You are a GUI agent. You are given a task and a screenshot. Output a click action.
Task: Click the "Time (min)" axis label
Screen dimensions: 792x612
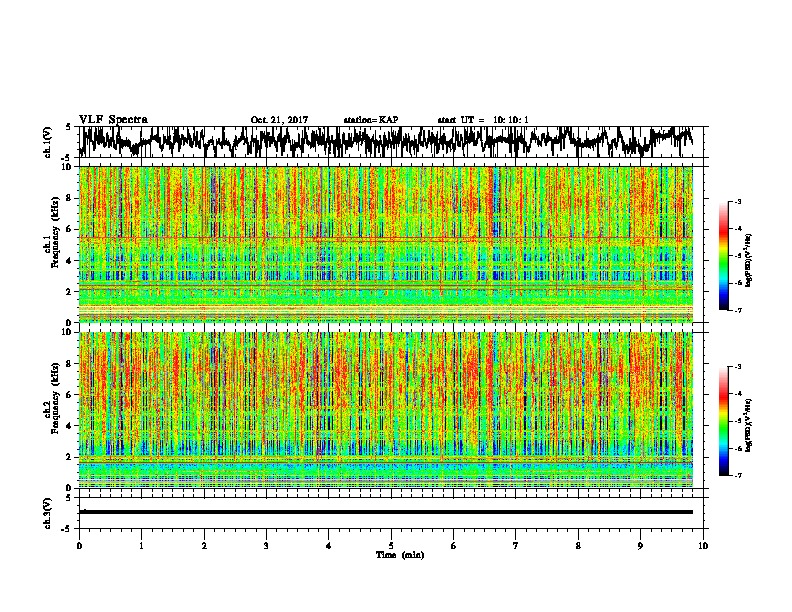point(400,555)
